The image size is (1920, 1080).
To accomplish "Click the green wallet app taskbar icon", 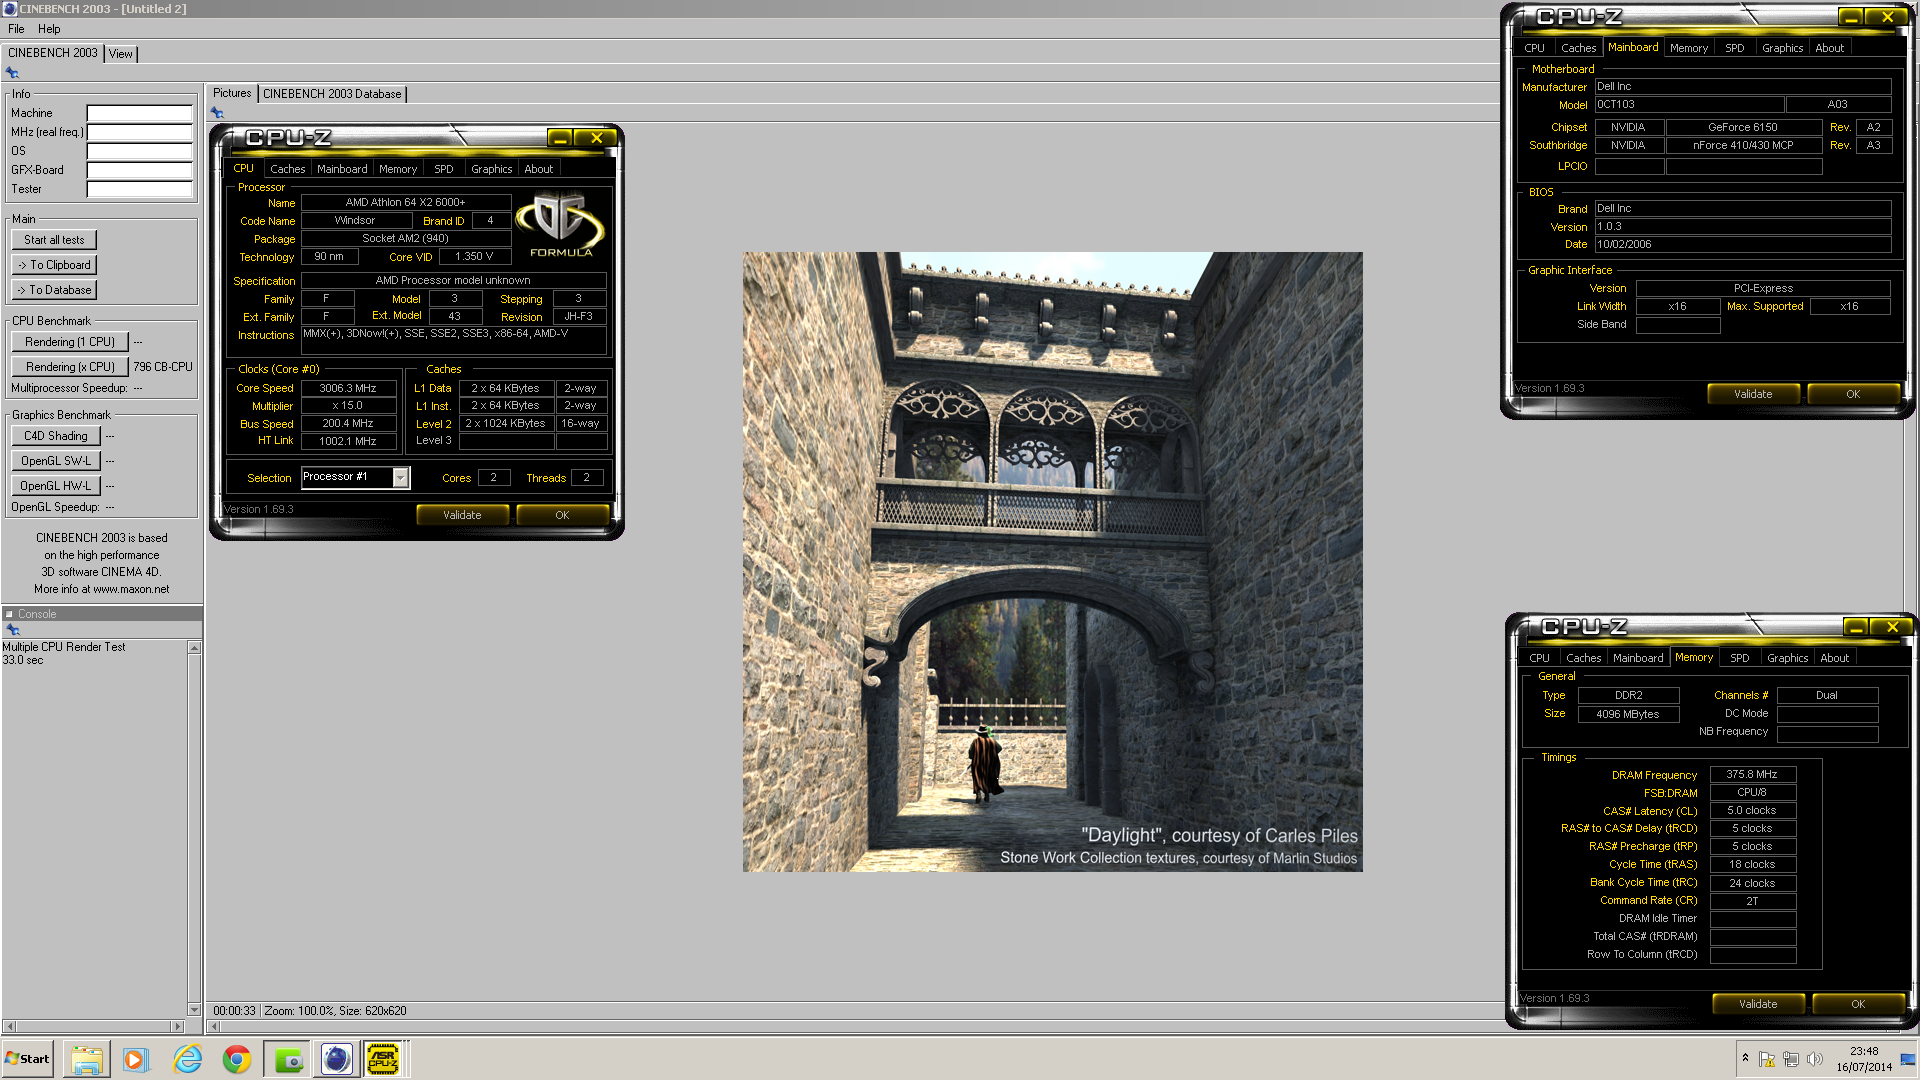I will [288, 1059].
